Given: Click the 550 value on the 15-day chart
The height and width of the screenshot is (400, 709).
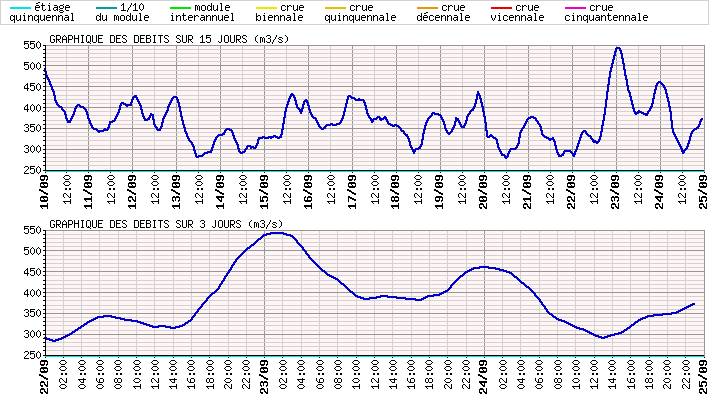Looking at the screenshot, I should coord(33,46).
